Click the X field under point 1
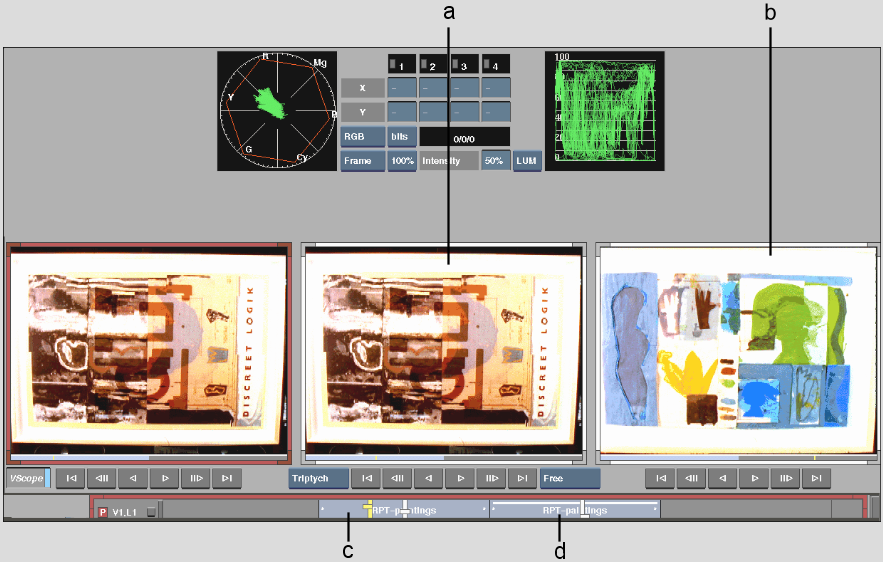Viewport: 883px width, 562px height. pos(402,88)
